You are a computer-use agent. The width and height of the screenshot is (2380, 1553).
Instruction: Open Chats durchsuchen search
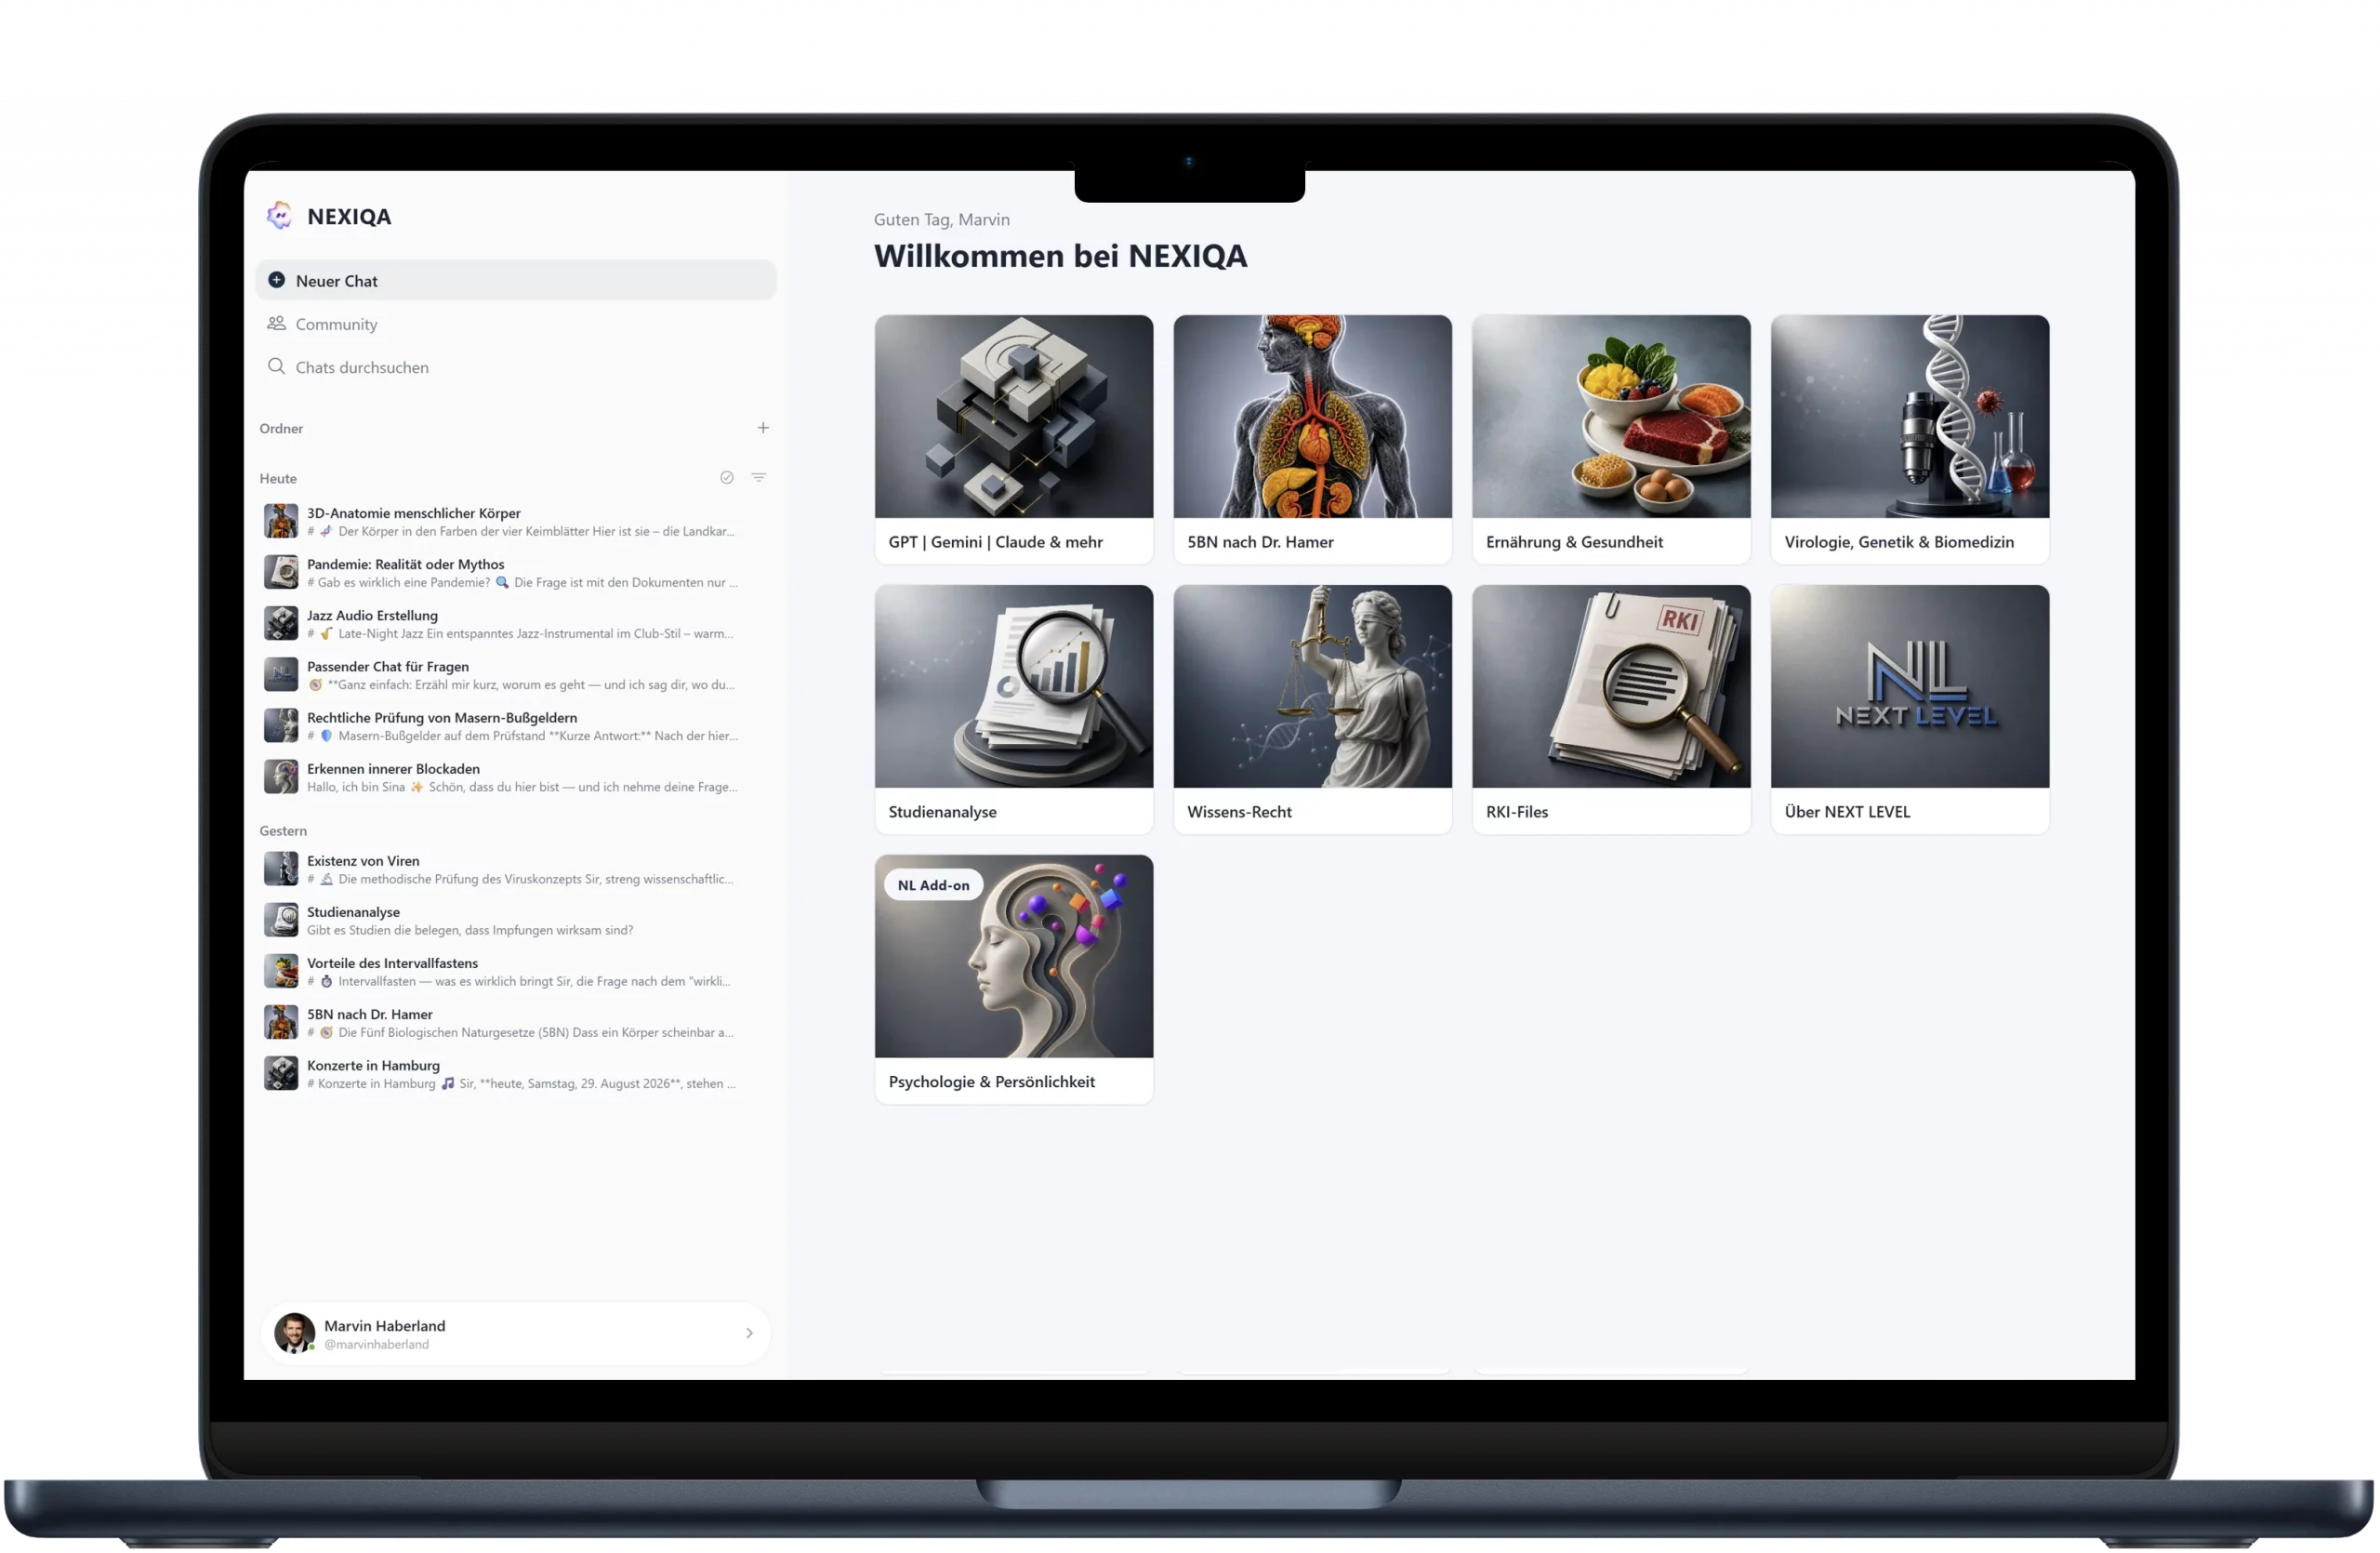tap(516, 366)
